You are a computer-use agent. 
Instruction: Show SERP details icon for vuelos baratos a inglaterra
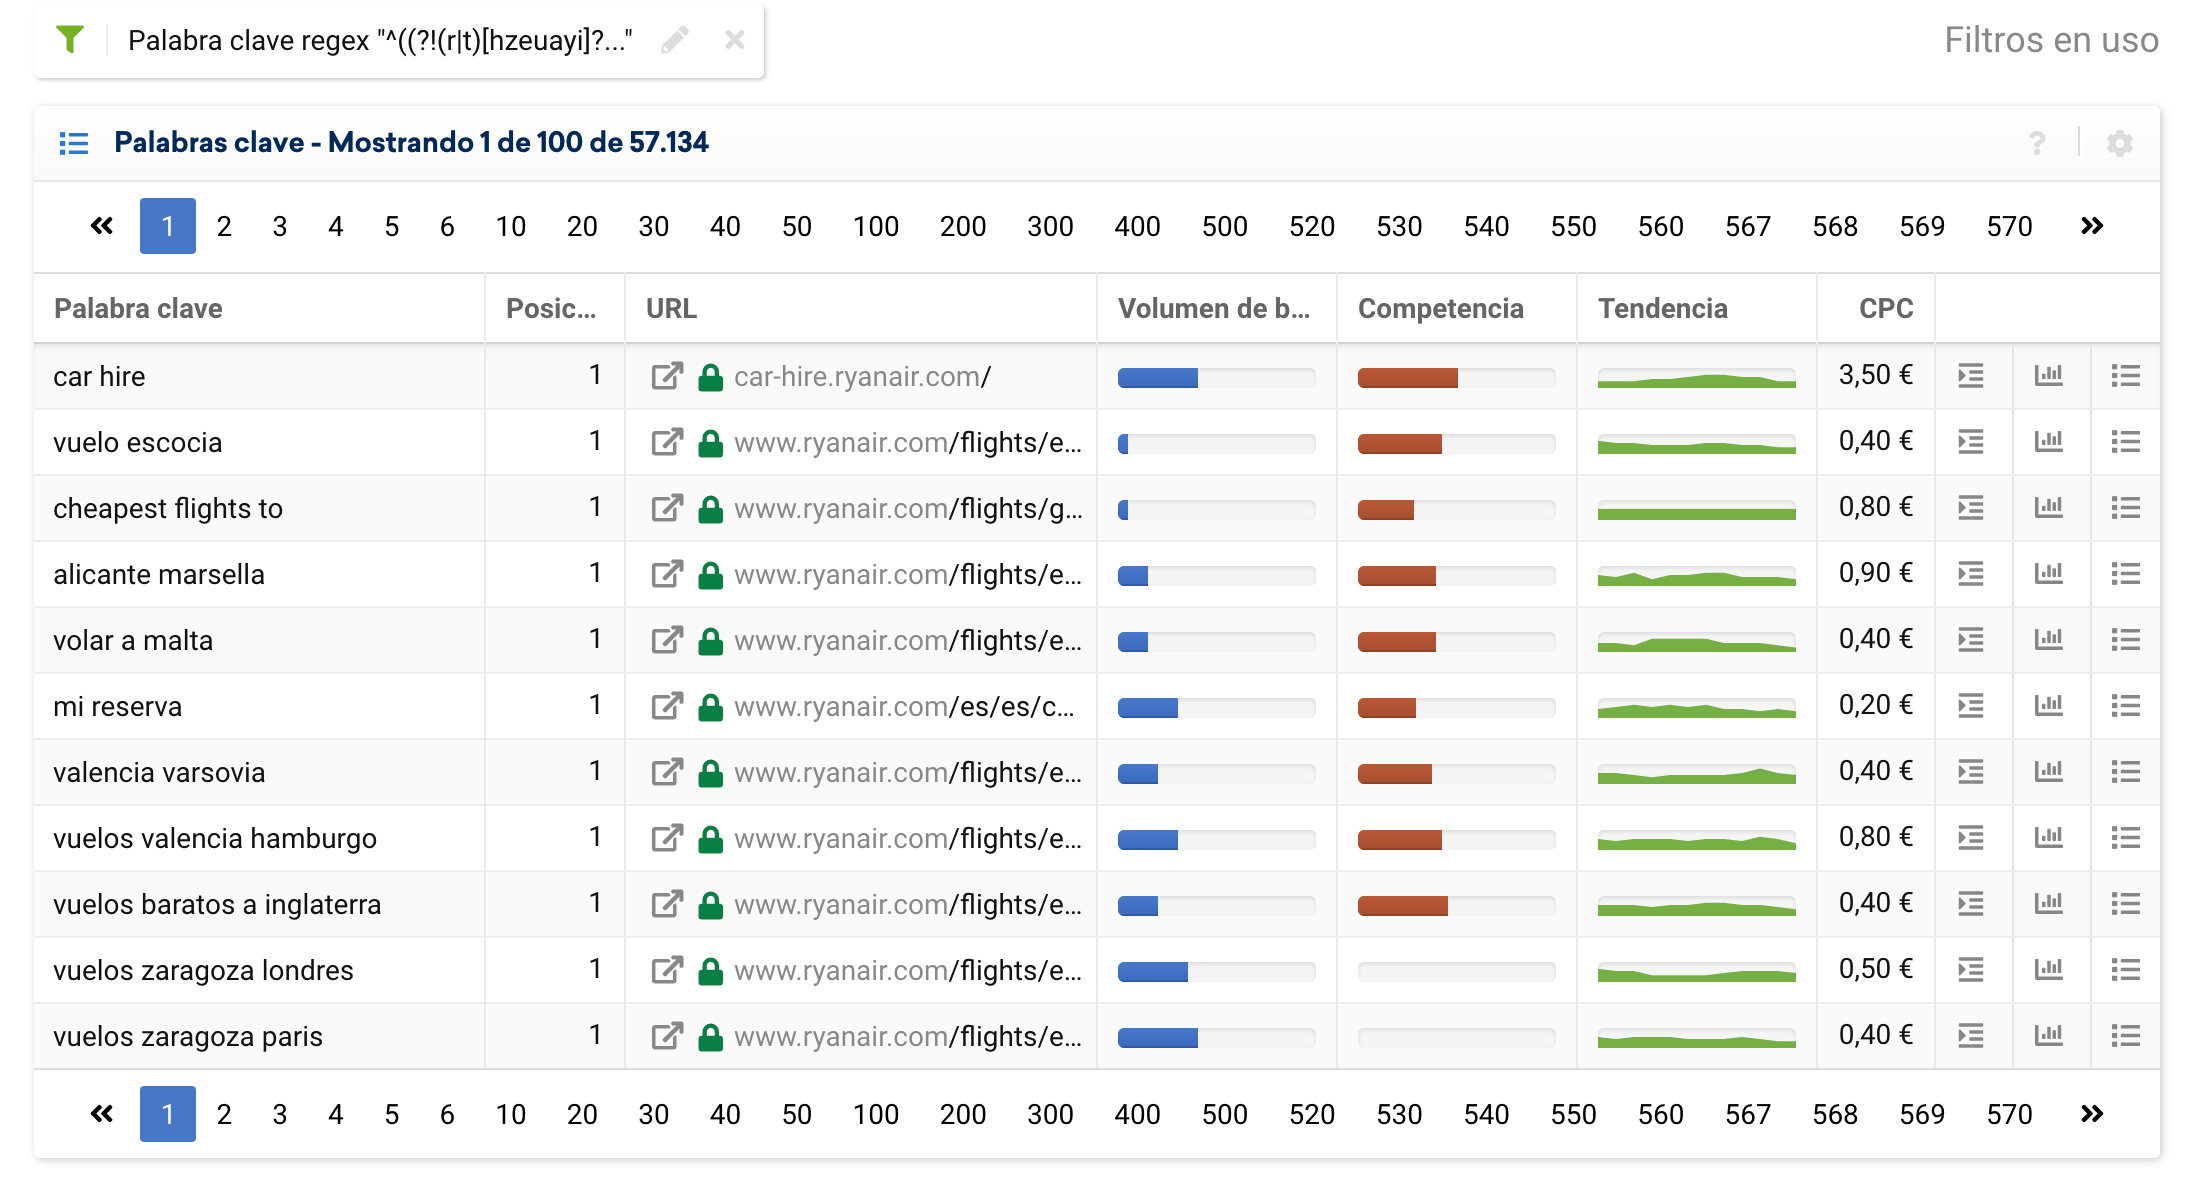click(1971, 904)
